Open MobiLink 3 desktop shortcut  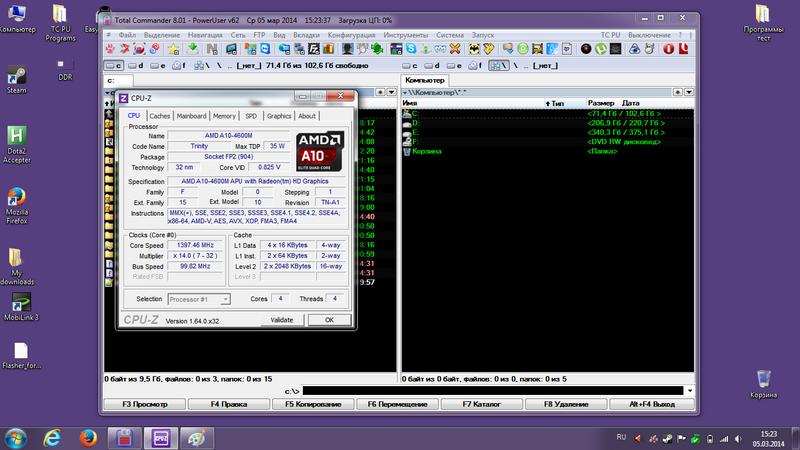click(x=21, y=307)
